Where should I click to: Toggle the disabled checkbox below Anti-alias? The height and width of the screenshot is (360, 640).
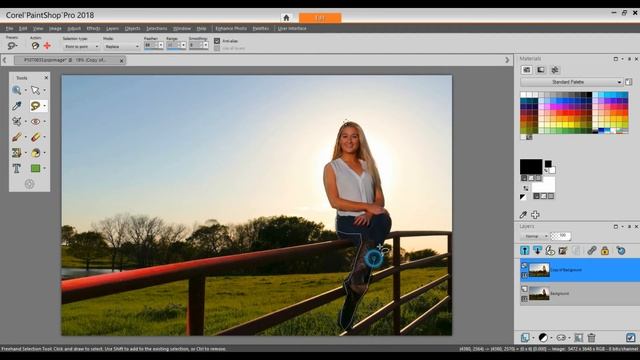(217, 48)
